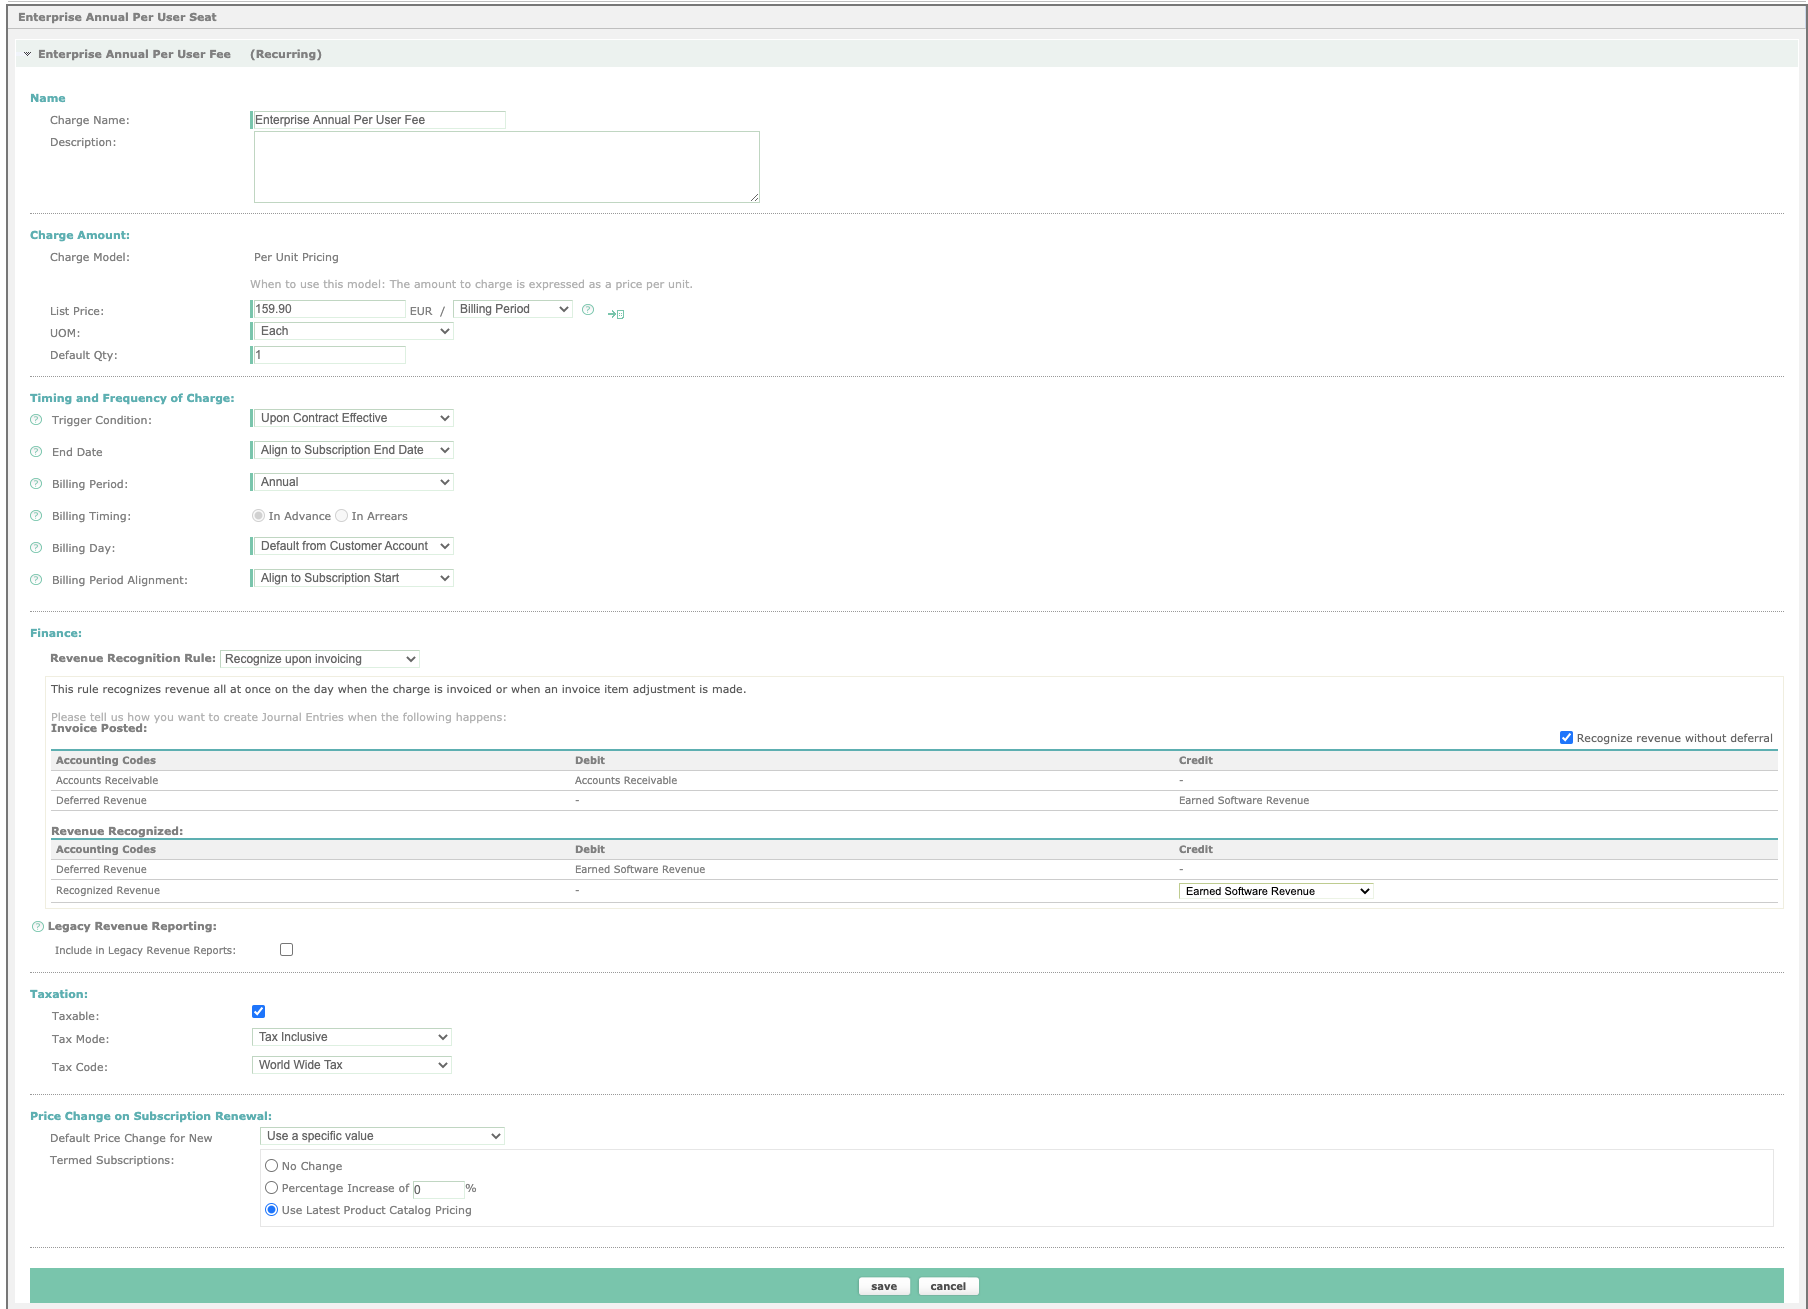Uncheck Recognize revenue without deferral

pyautogui.click(x=1567, y=738)
